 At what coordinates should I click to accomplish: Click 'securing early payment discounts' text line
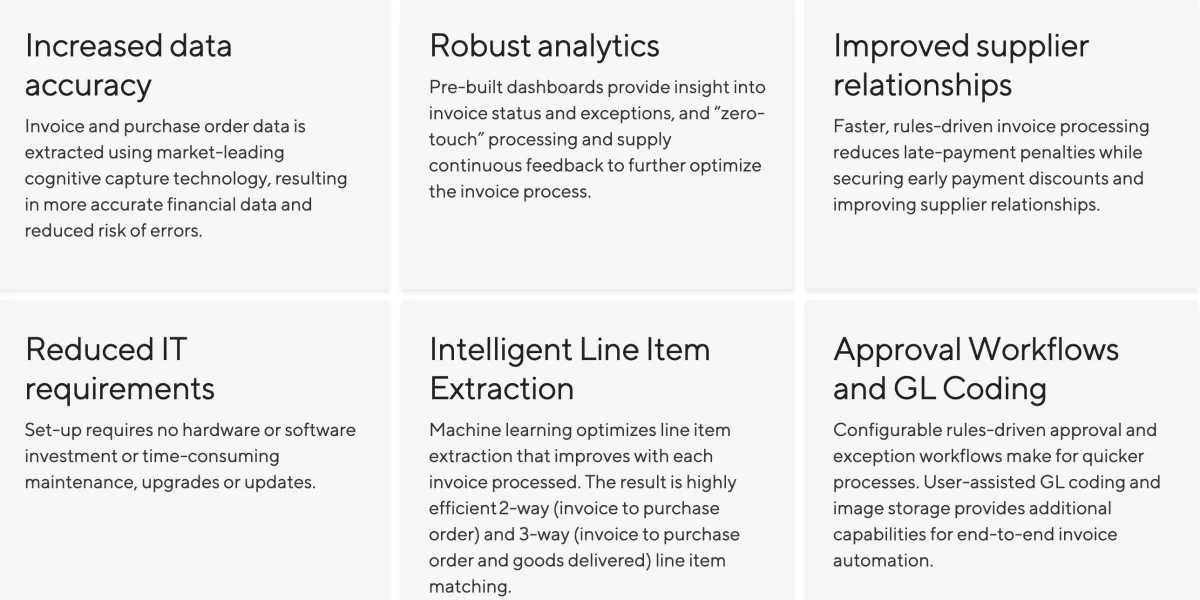pyautogui.click(x=971, y=178)
